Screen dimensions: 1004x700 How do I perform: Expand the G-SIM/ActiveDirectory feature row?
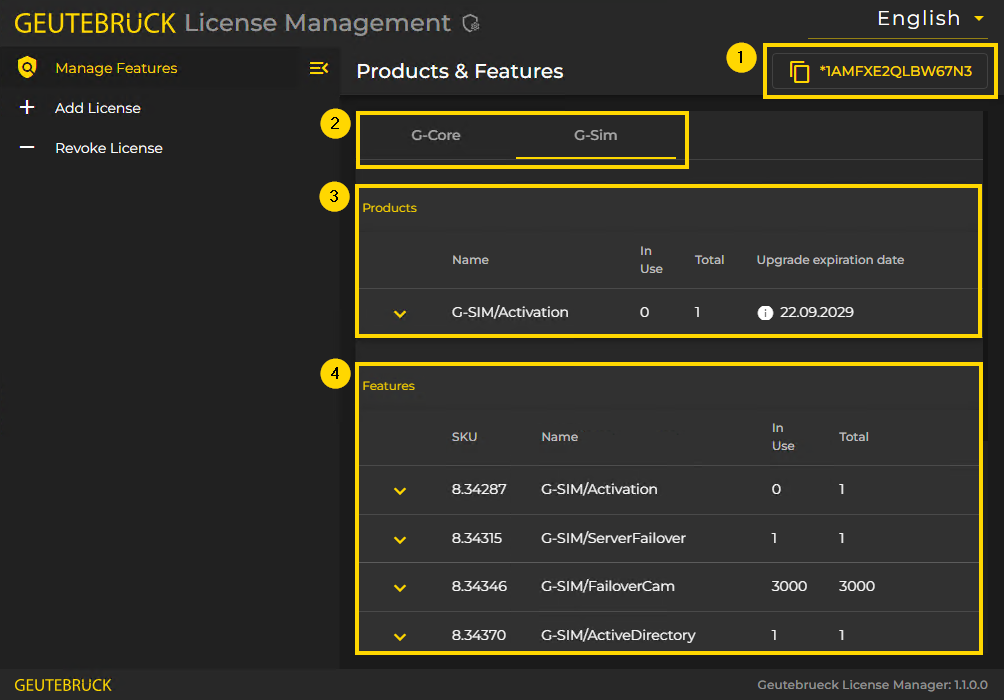[x=400, y=636]
